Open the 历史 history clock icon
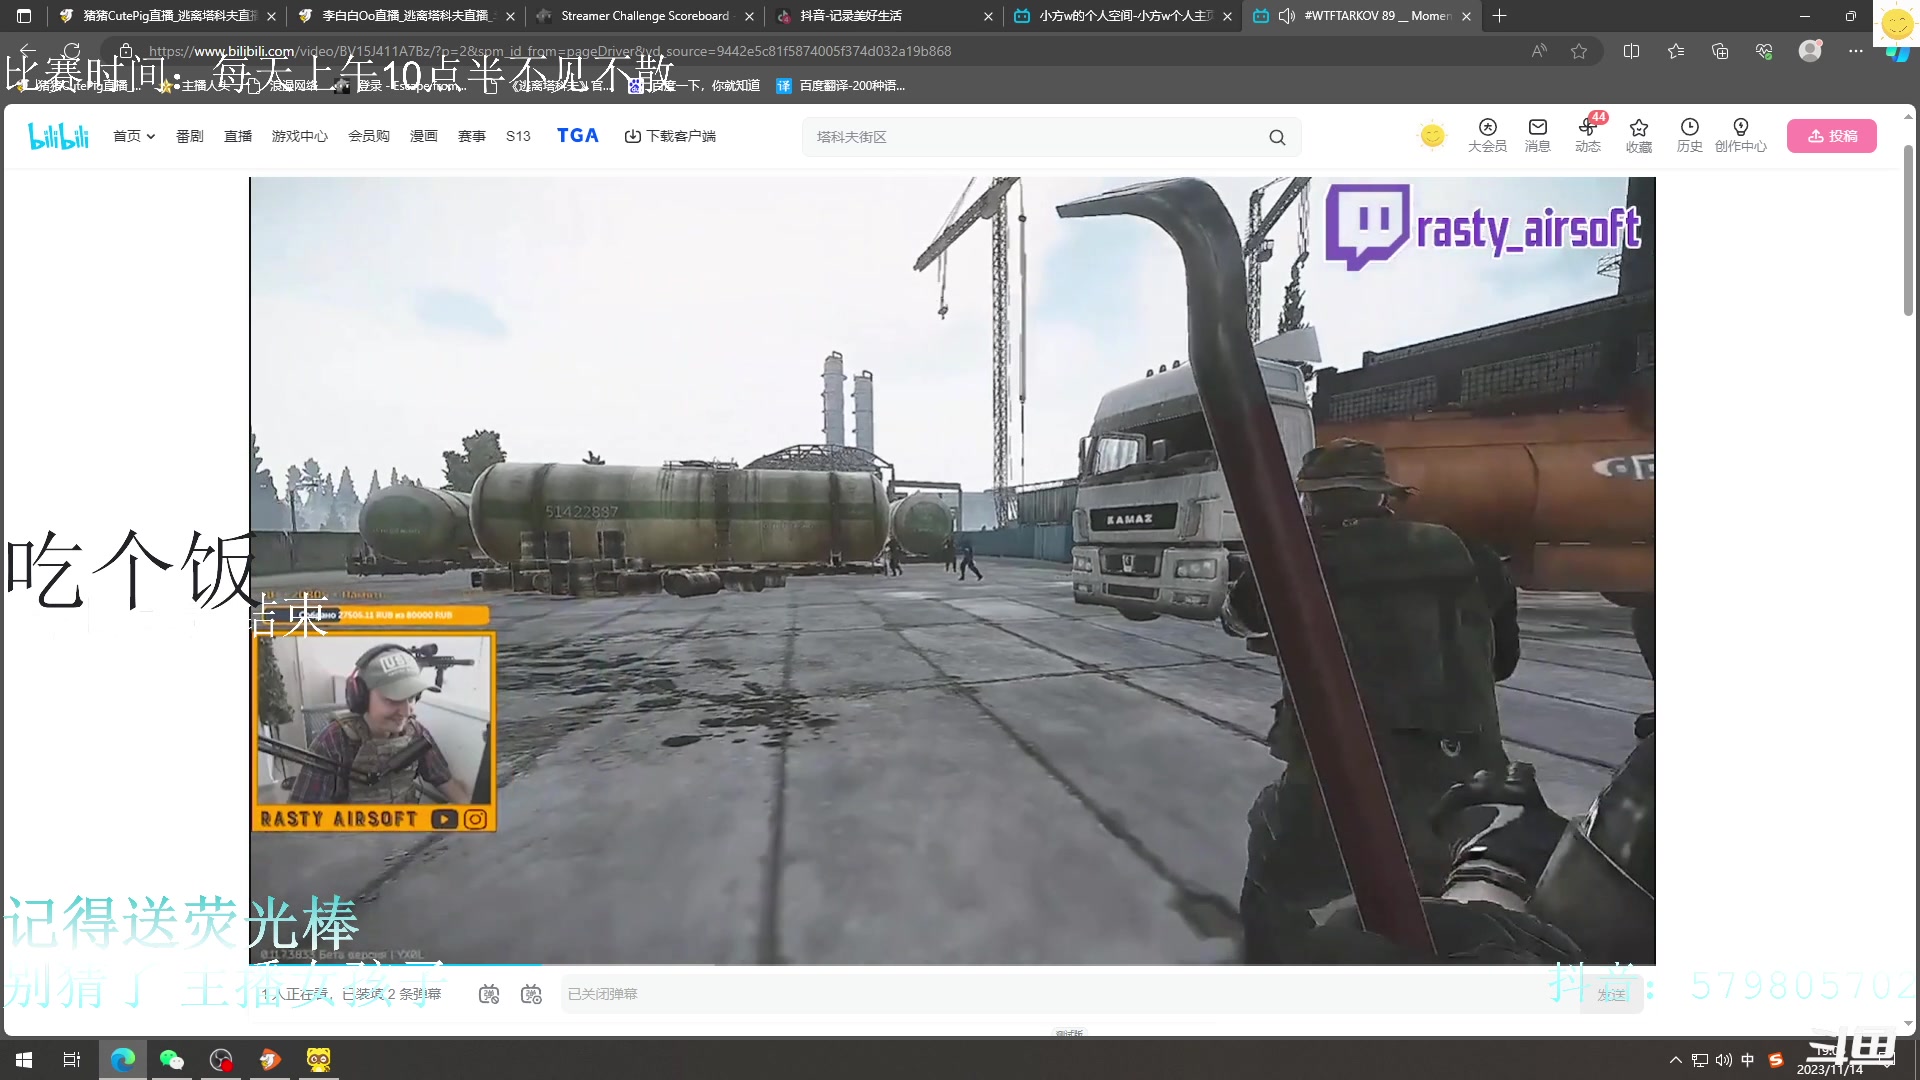This screenshot has width=1920, height=1080. coord(1690,135)
